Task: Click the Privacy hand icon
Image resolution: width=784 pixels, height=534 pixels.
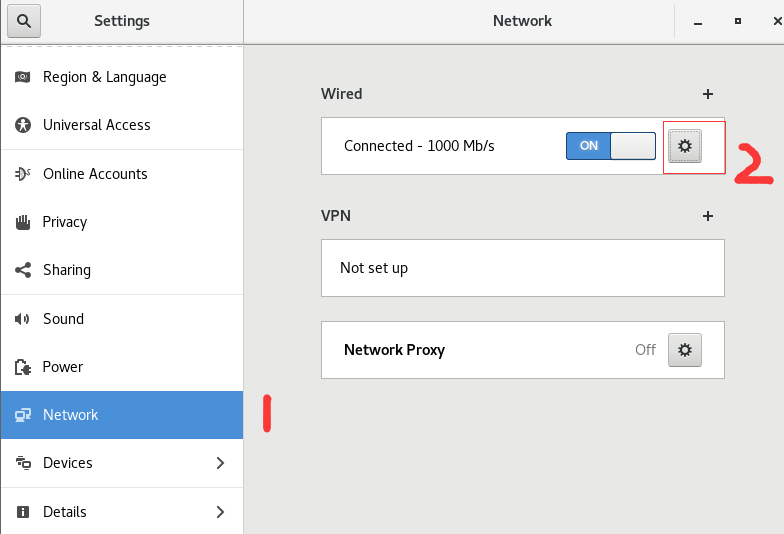Action: coord(24,222)
